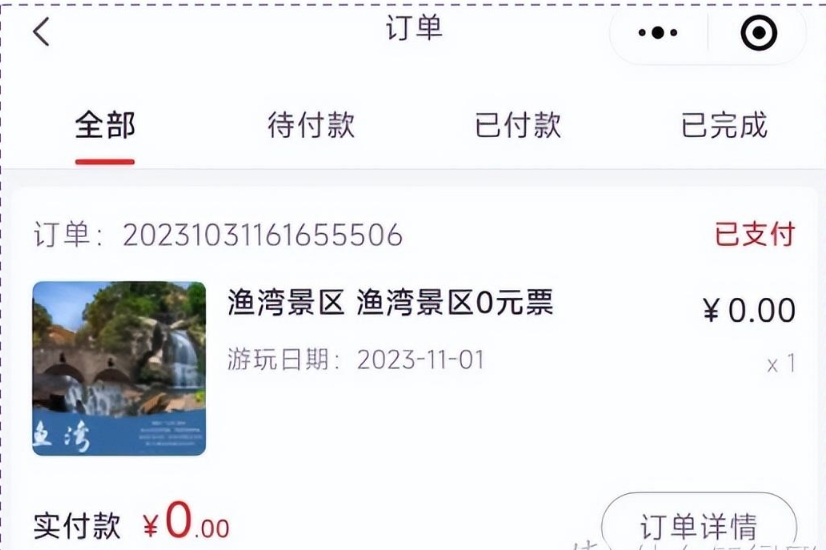Tap the red 已支付 status label
Image resolution: width=826 pixels, height=550 pixels.
click(x=755, y=234)
